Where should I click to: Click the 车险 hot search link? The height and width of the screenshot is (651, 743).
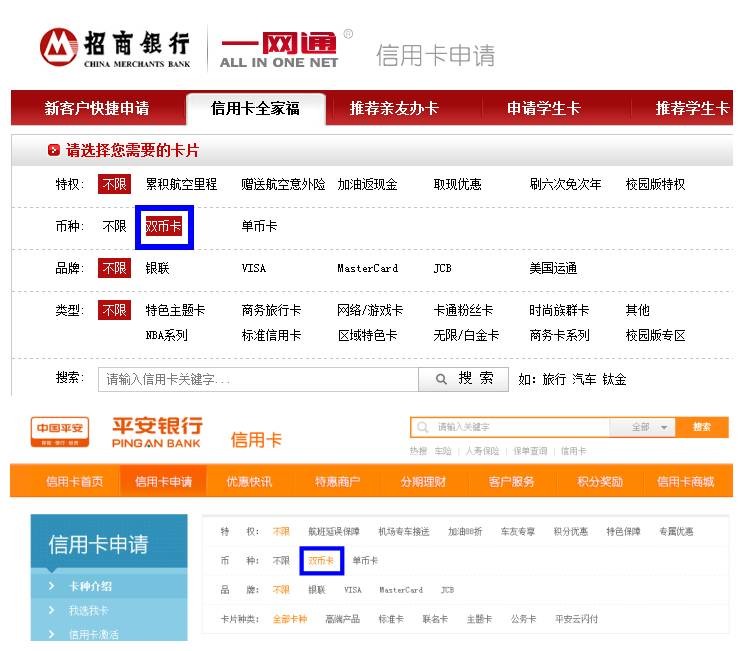point(443,451)
